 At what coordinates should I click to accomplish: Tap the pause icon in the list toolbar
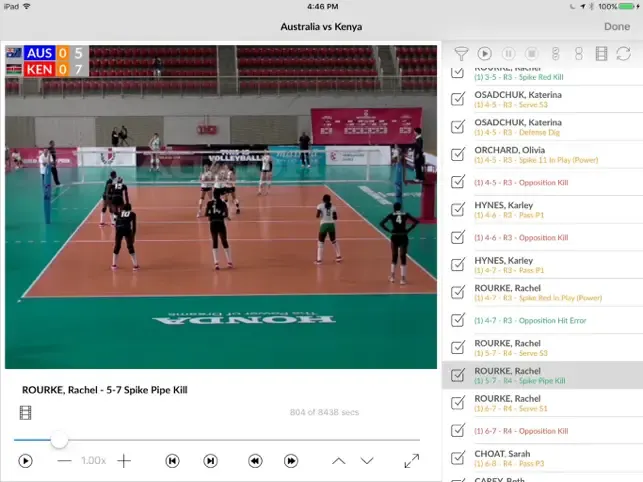[x=508, y=54]
